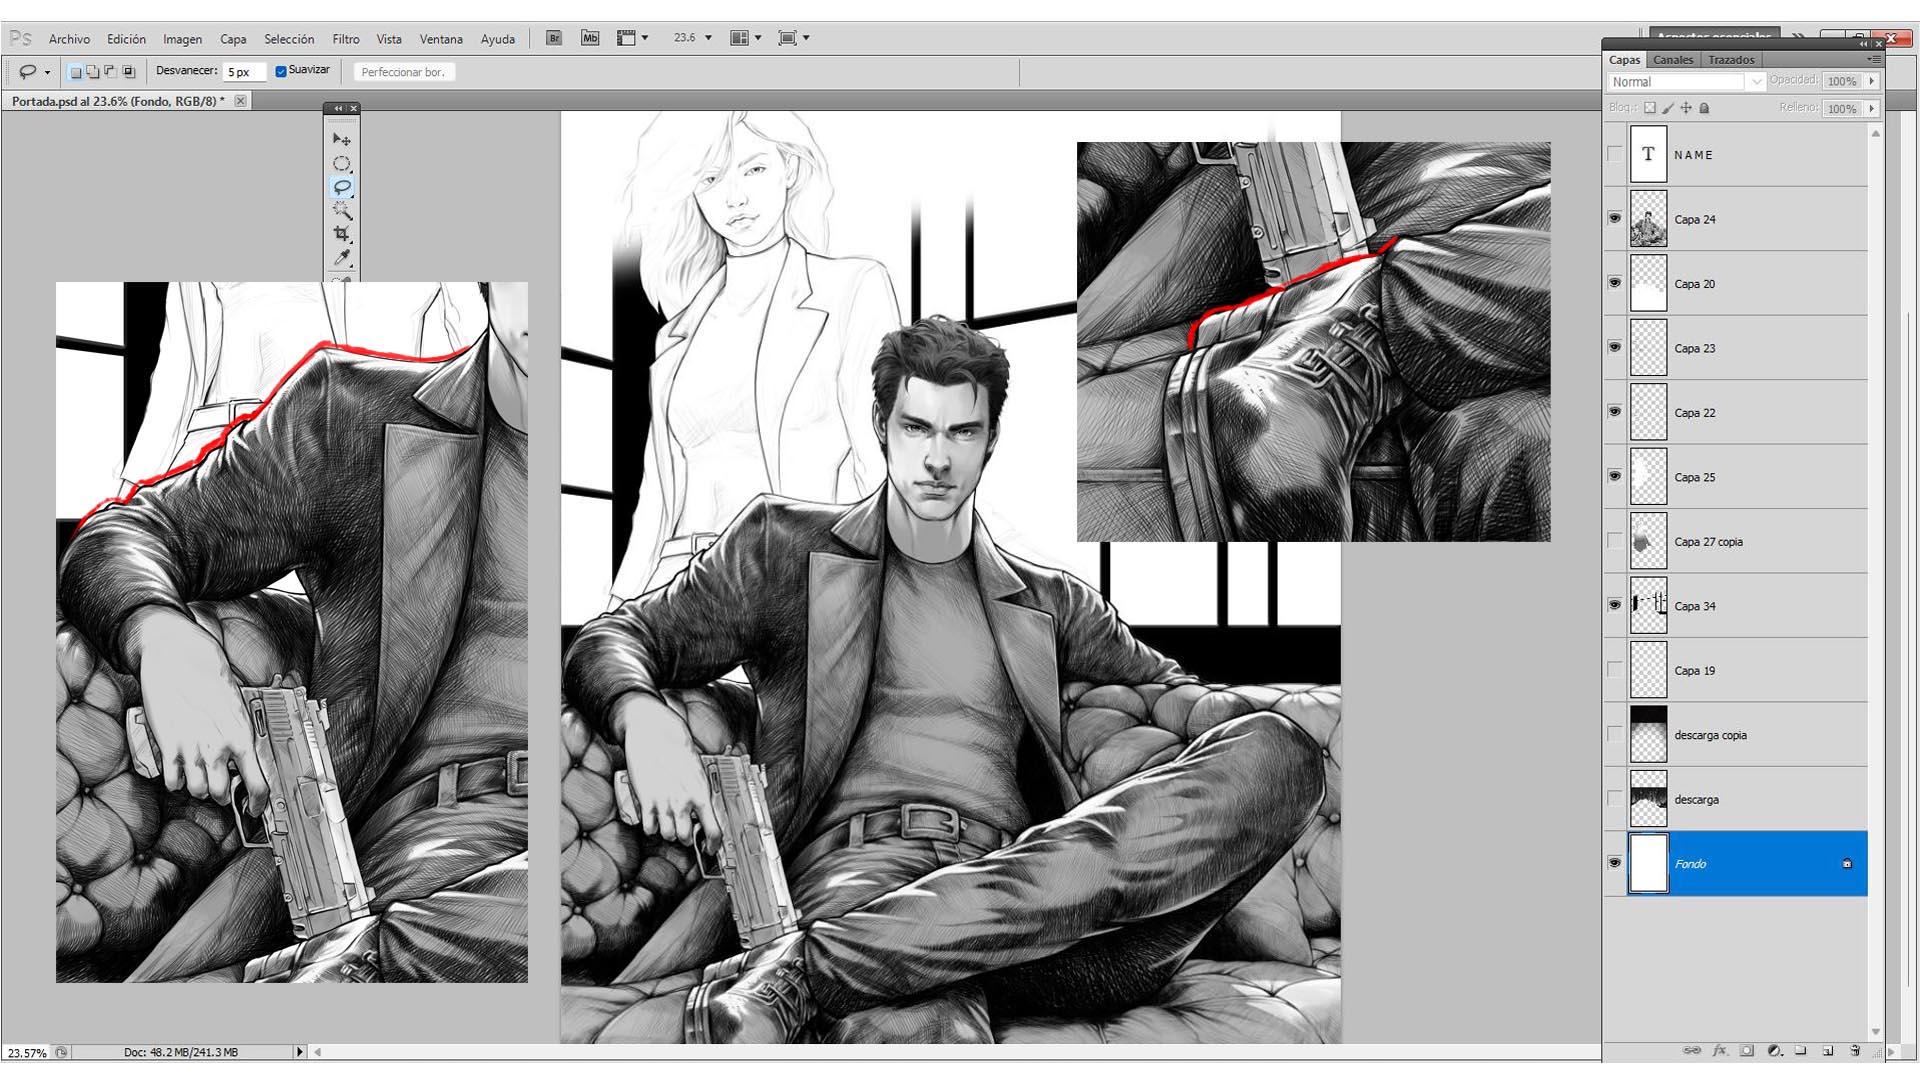Hide layer Capa 22

click(x=1615, y=412)
